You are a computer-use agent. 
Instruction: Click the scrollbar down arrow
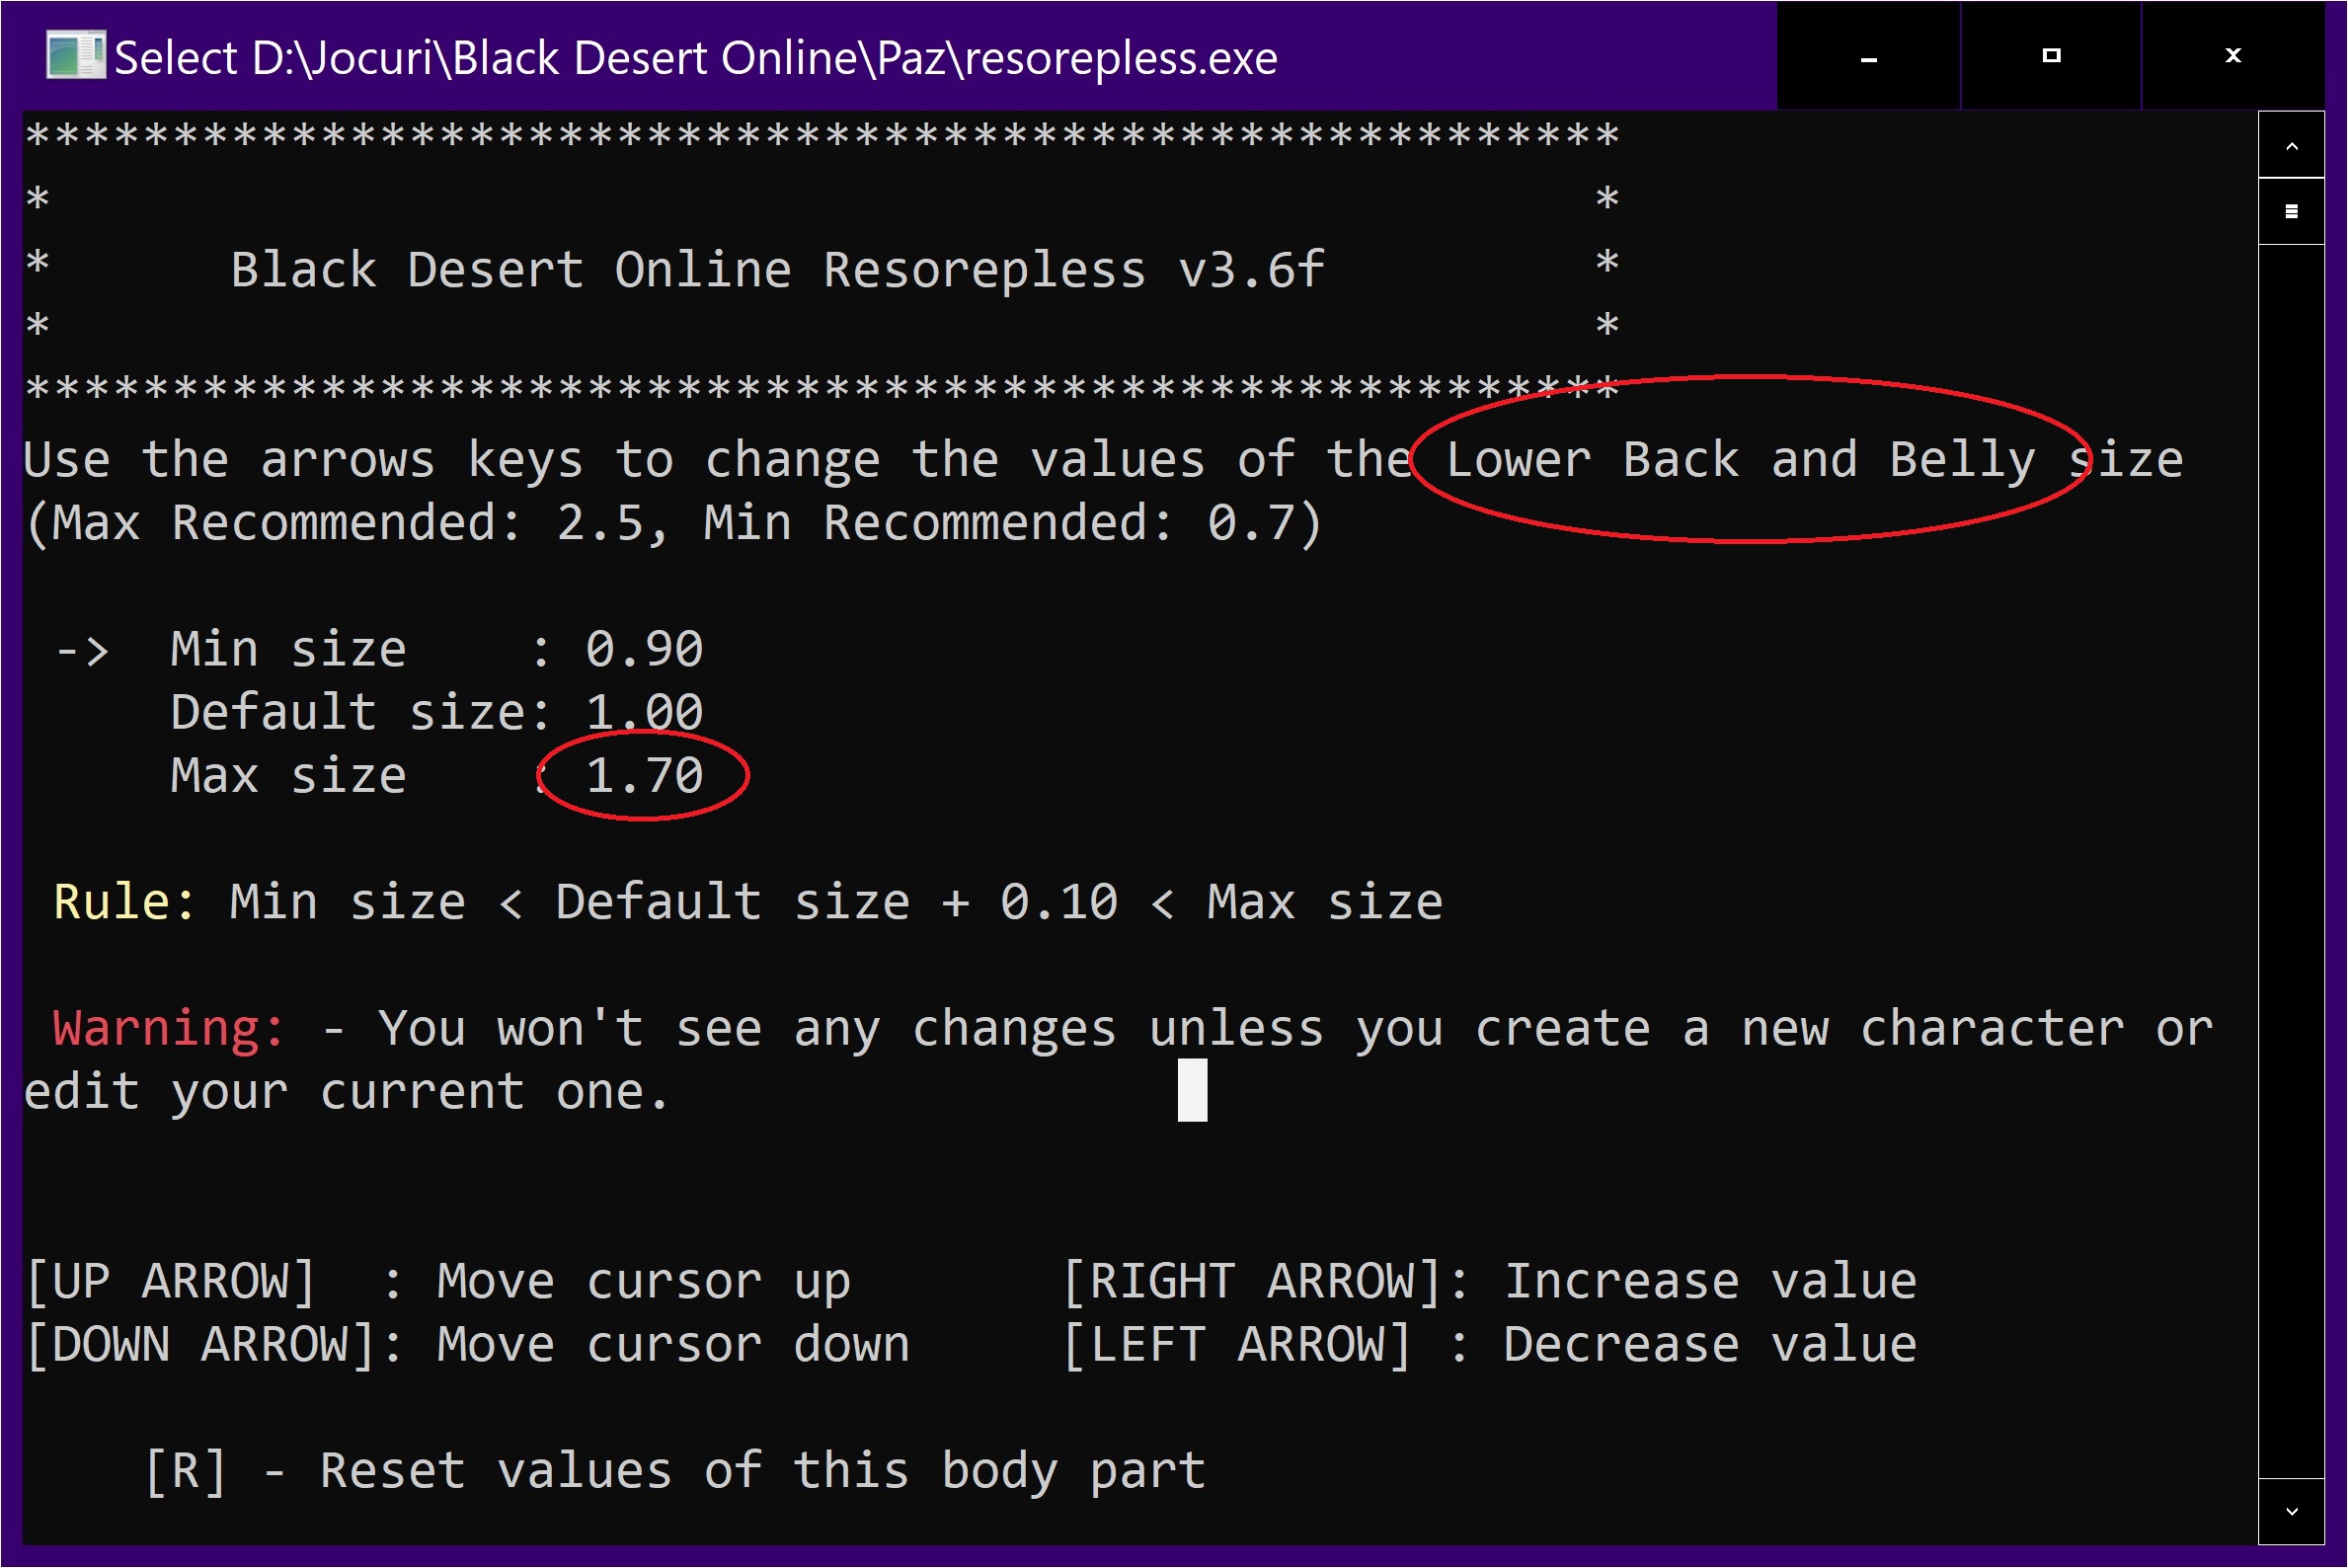point(2291,1511)
